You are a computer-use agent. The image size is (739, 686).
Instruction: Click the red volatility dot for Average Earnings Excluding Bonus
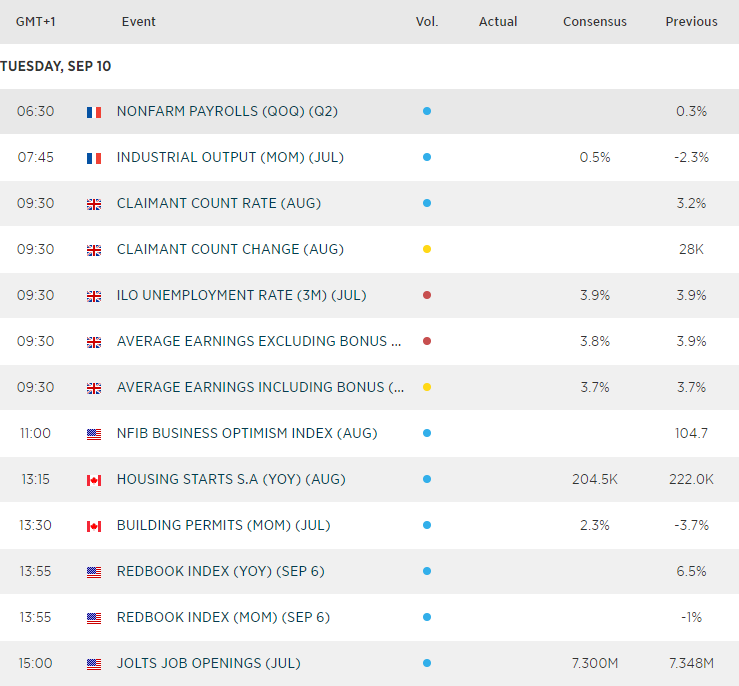(427, 342)
